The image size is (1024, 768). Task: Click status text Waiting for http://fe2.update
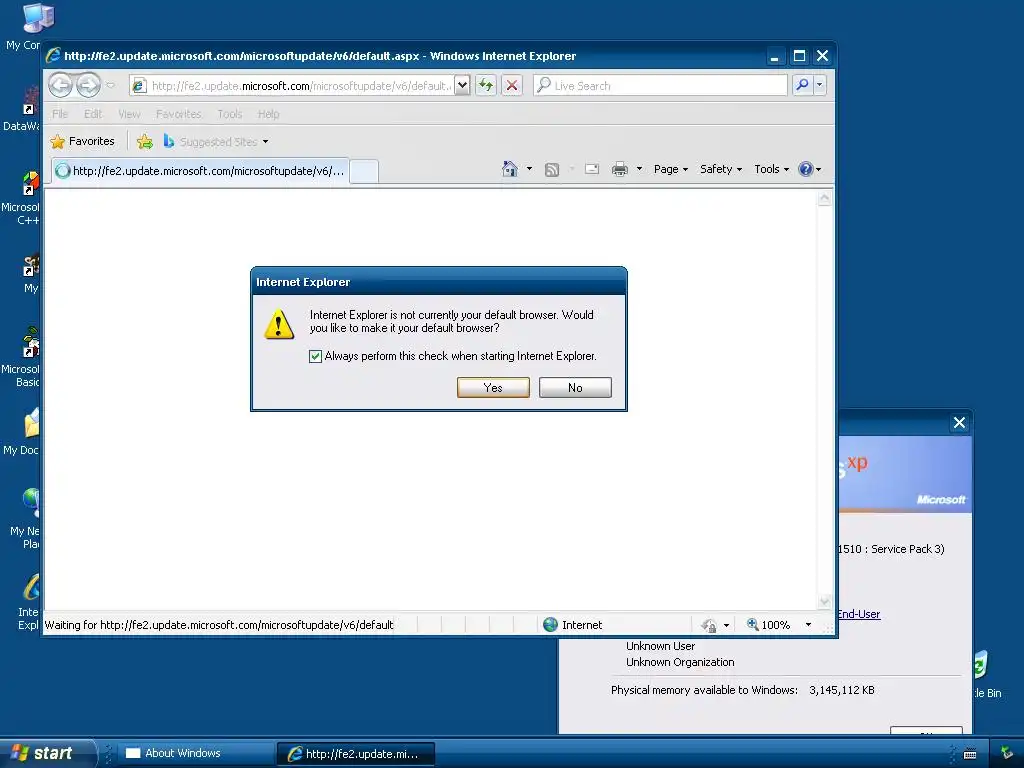(x=218, y=625)
